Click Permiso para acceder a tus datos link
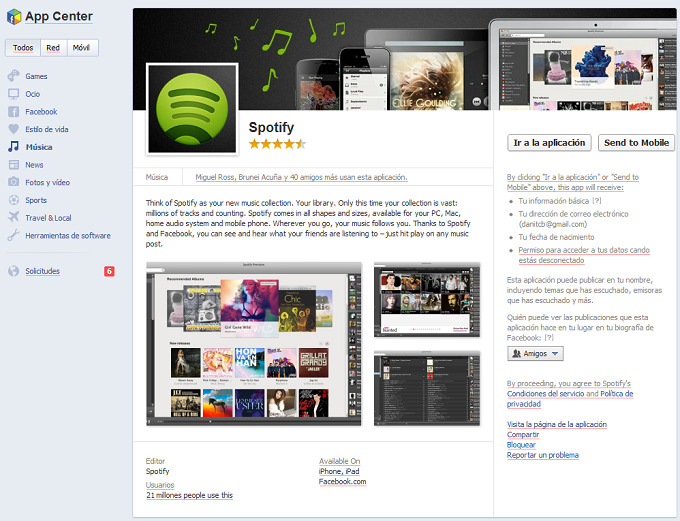 coord(584,255)
